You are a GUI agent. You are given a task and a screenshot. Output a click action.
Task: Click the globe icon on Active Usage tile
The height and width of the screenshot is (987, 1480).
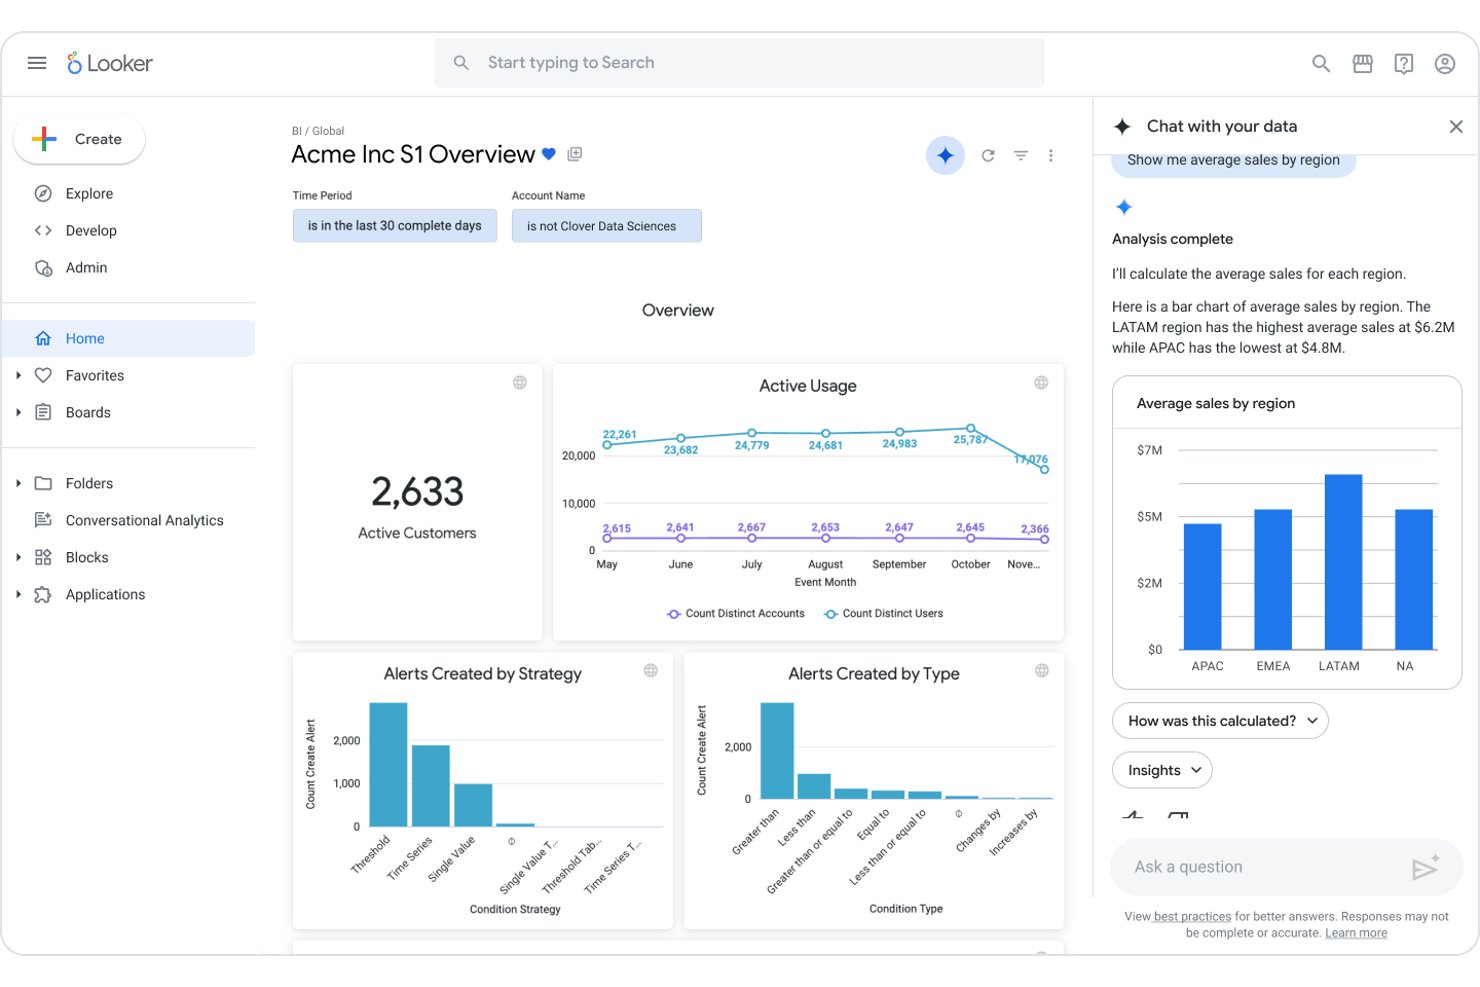click(x=1041, y=383)
